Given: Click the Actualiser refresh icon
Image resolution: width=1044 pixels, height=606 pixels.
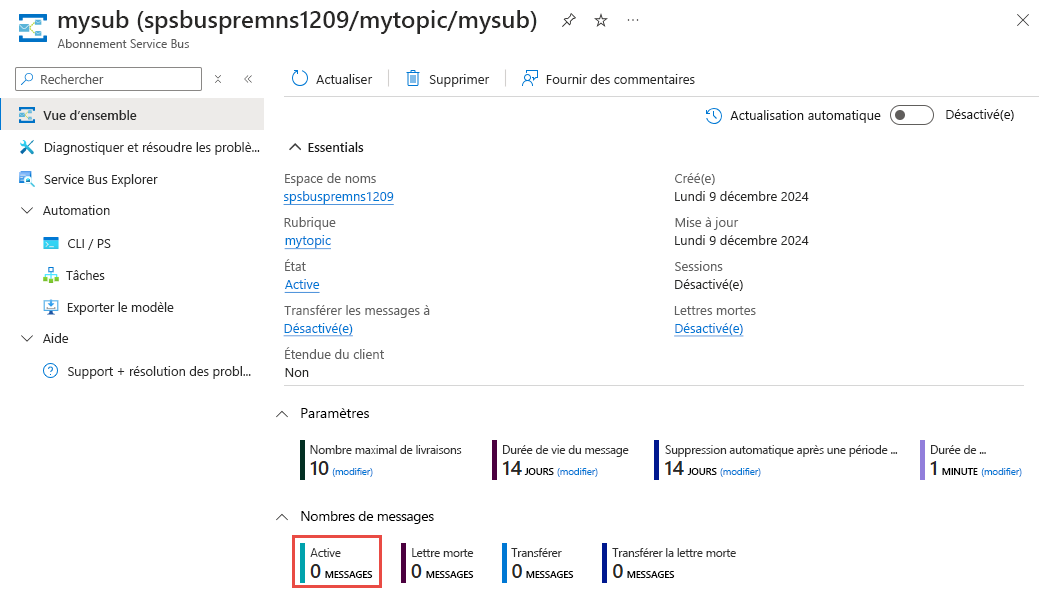Looking at the screenshot, I should tap(300, 79).
